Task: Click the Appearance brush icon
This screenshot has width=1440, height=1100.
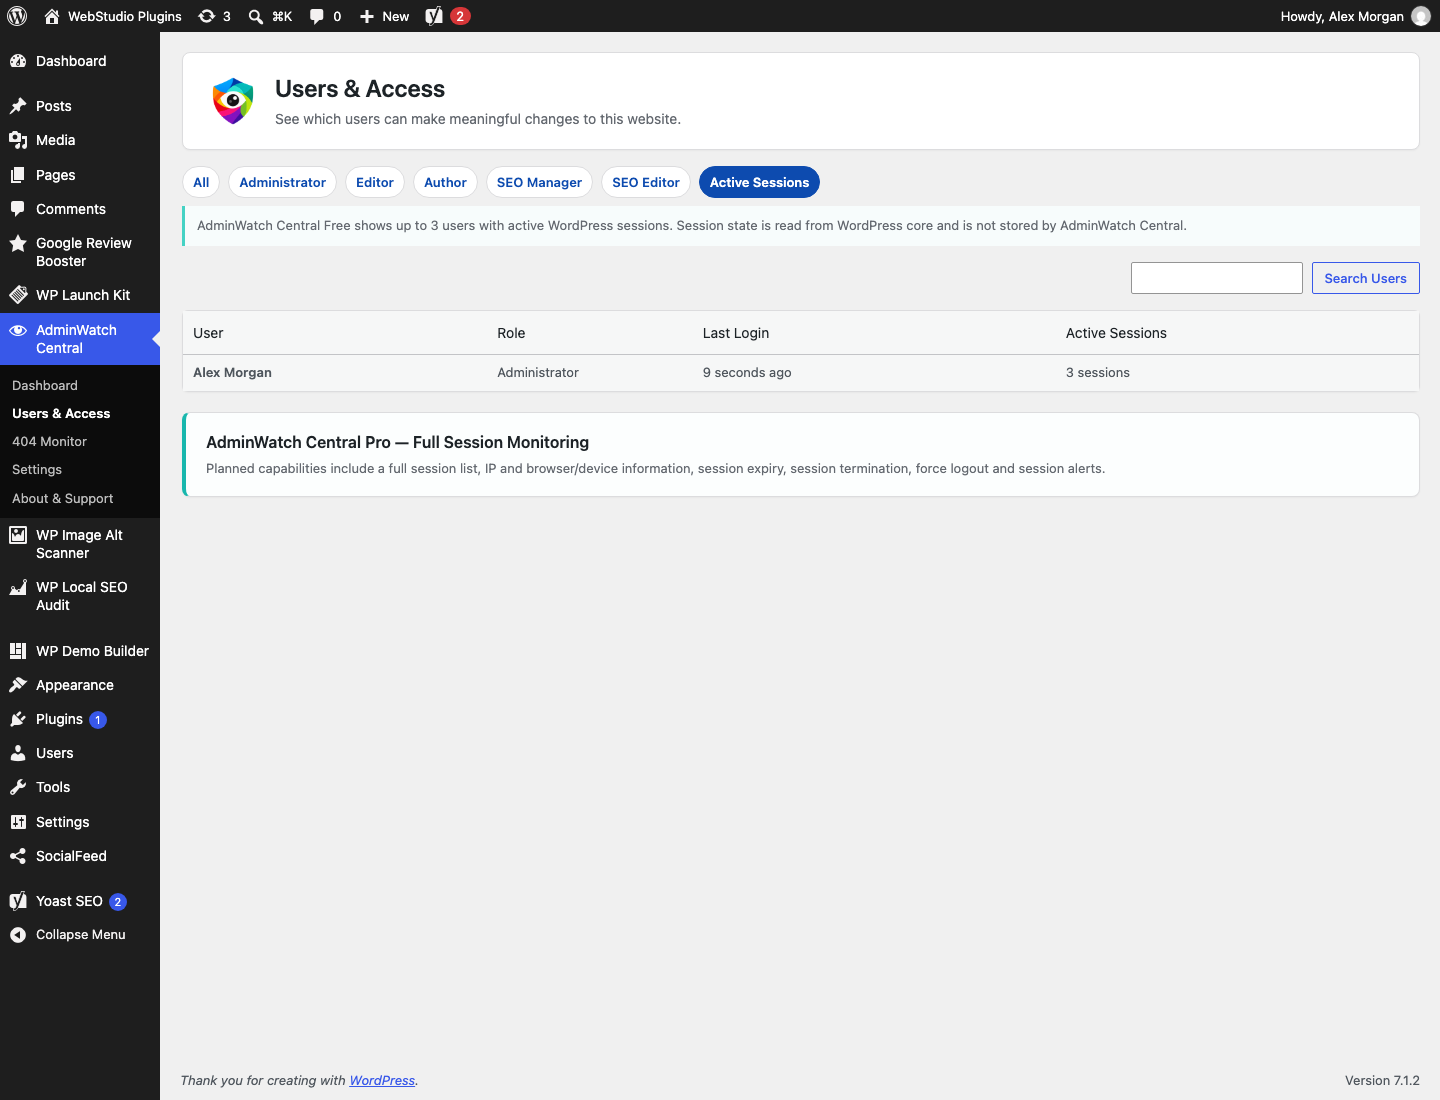Action: 18,685
